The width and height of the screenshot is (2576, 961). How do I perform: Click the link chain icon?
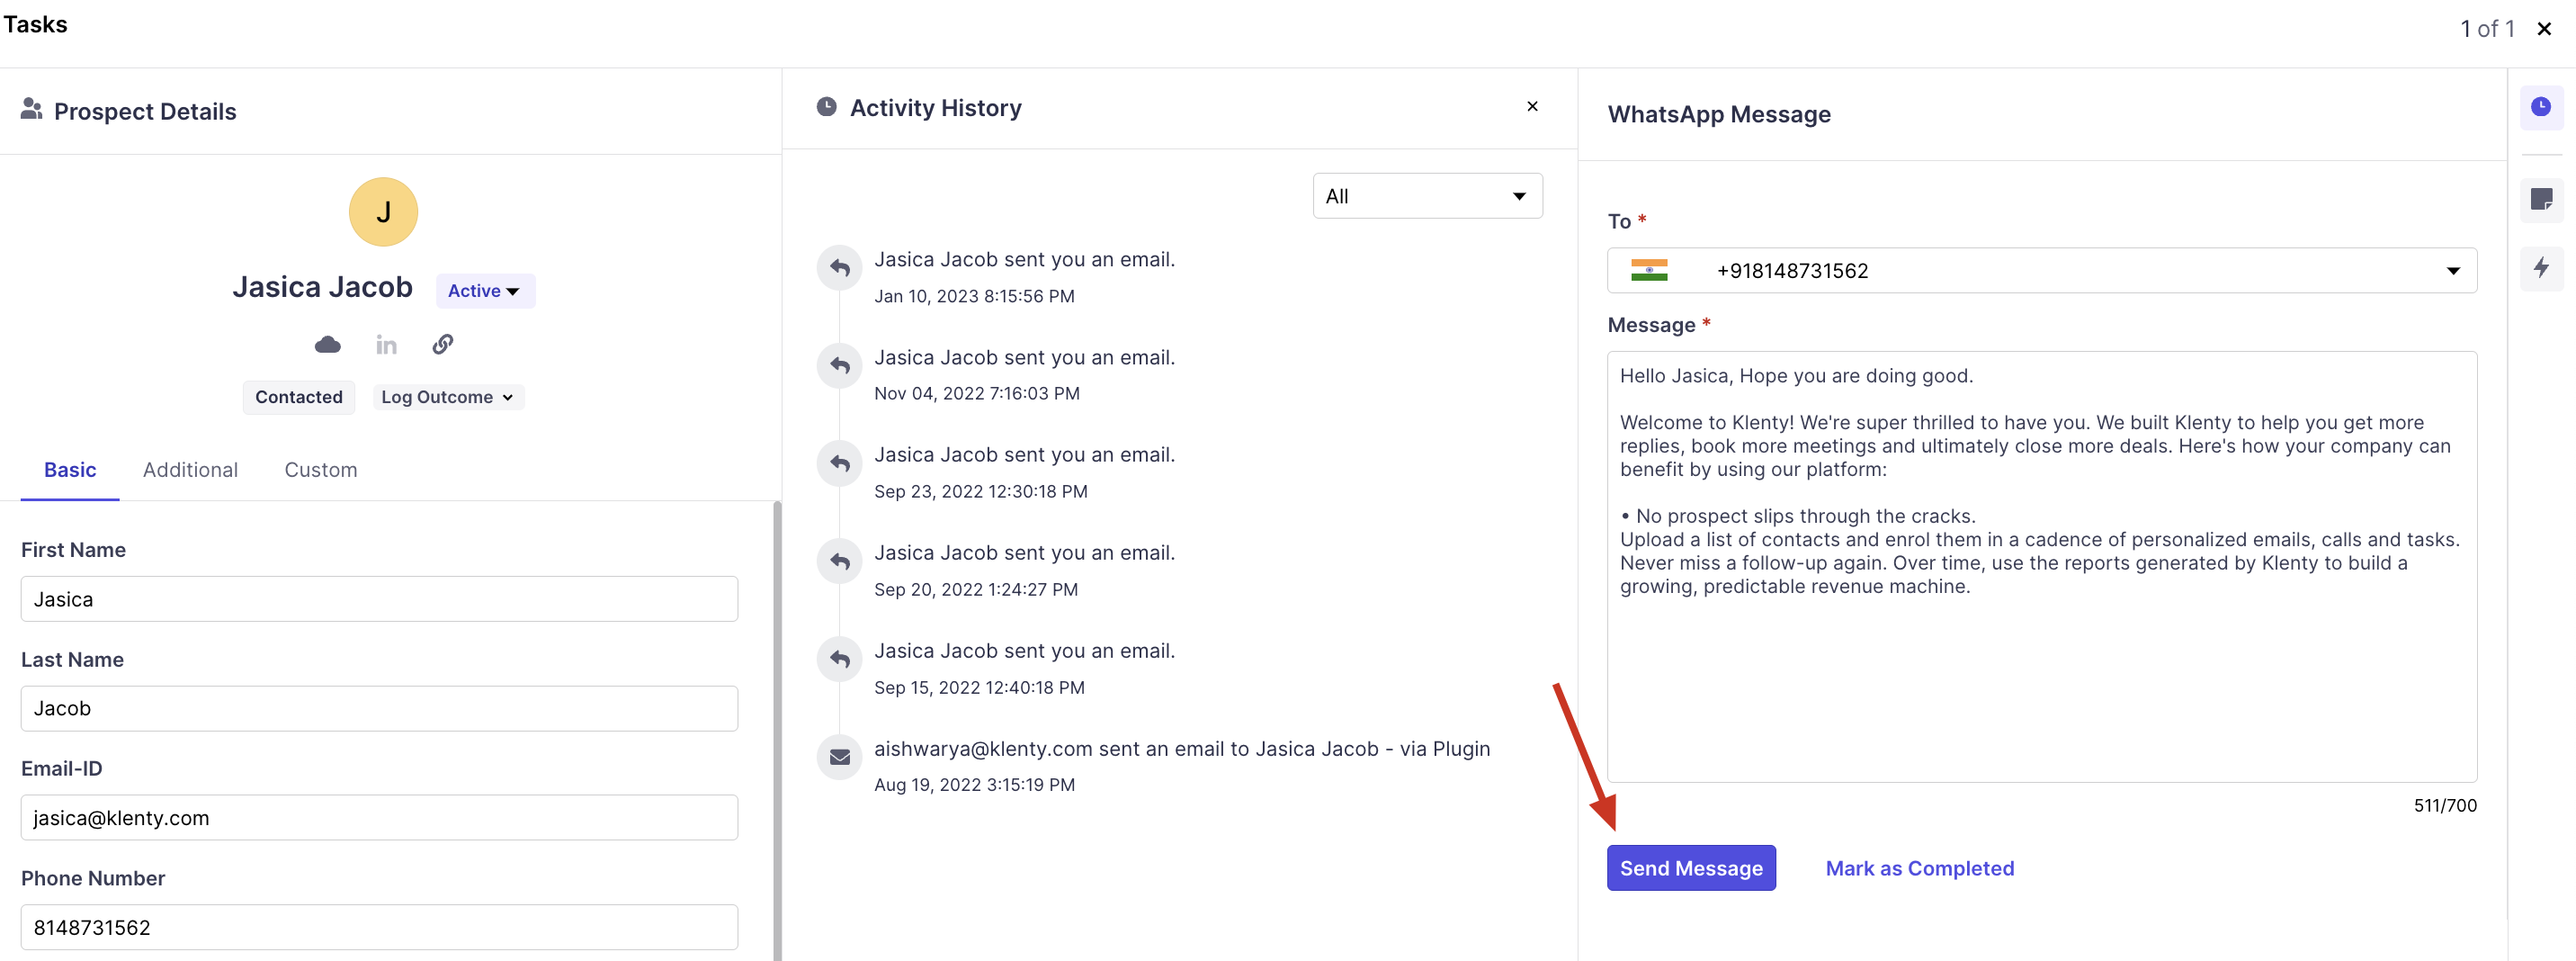tap(443, 345)
